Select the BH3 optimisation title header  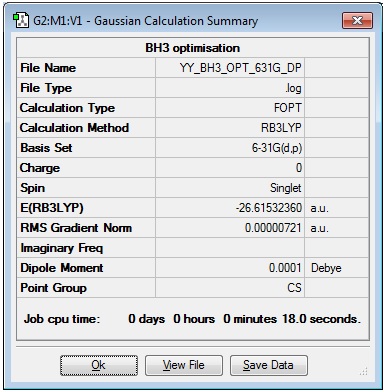[x=193, y=48]
